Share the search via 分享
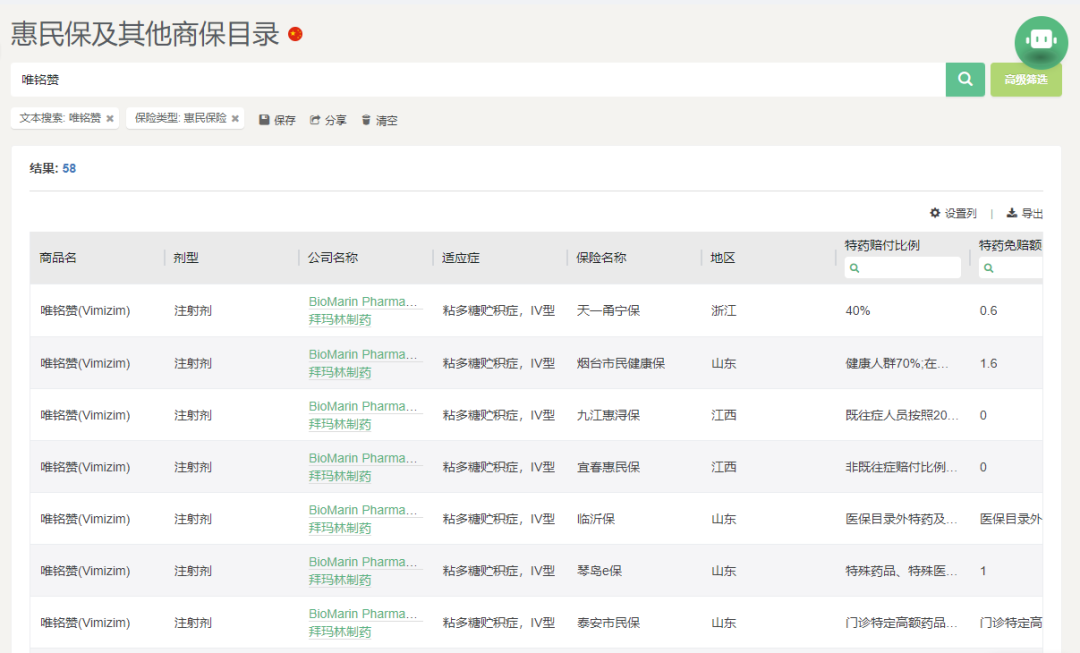The height and width of the screenshot is (653, 1080). pos(328,120)
